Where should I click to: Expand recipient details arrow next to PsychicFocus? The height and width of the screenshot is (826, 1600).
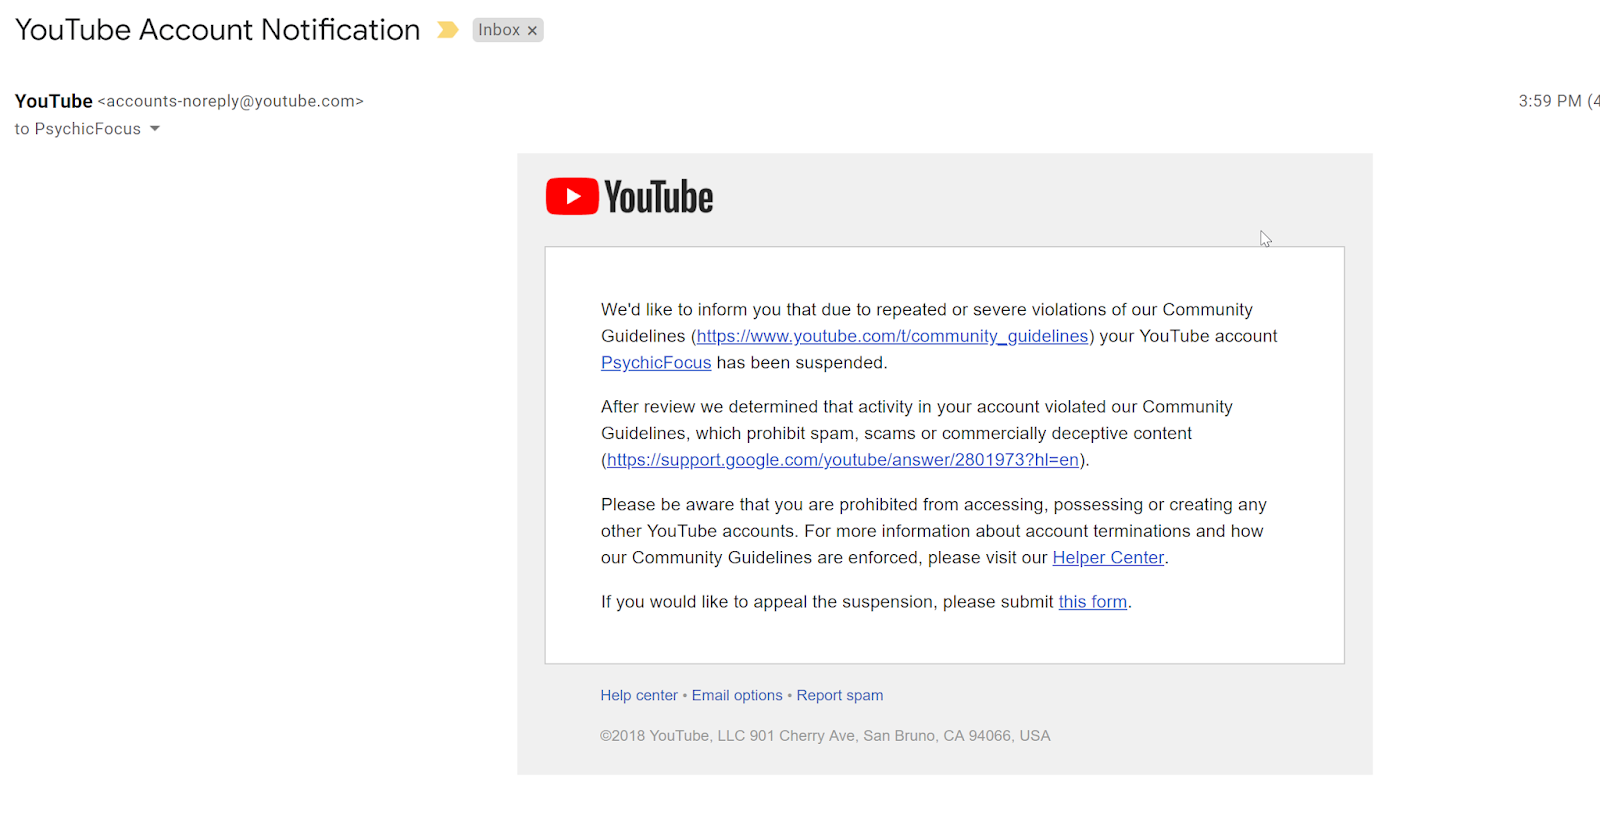155,129
